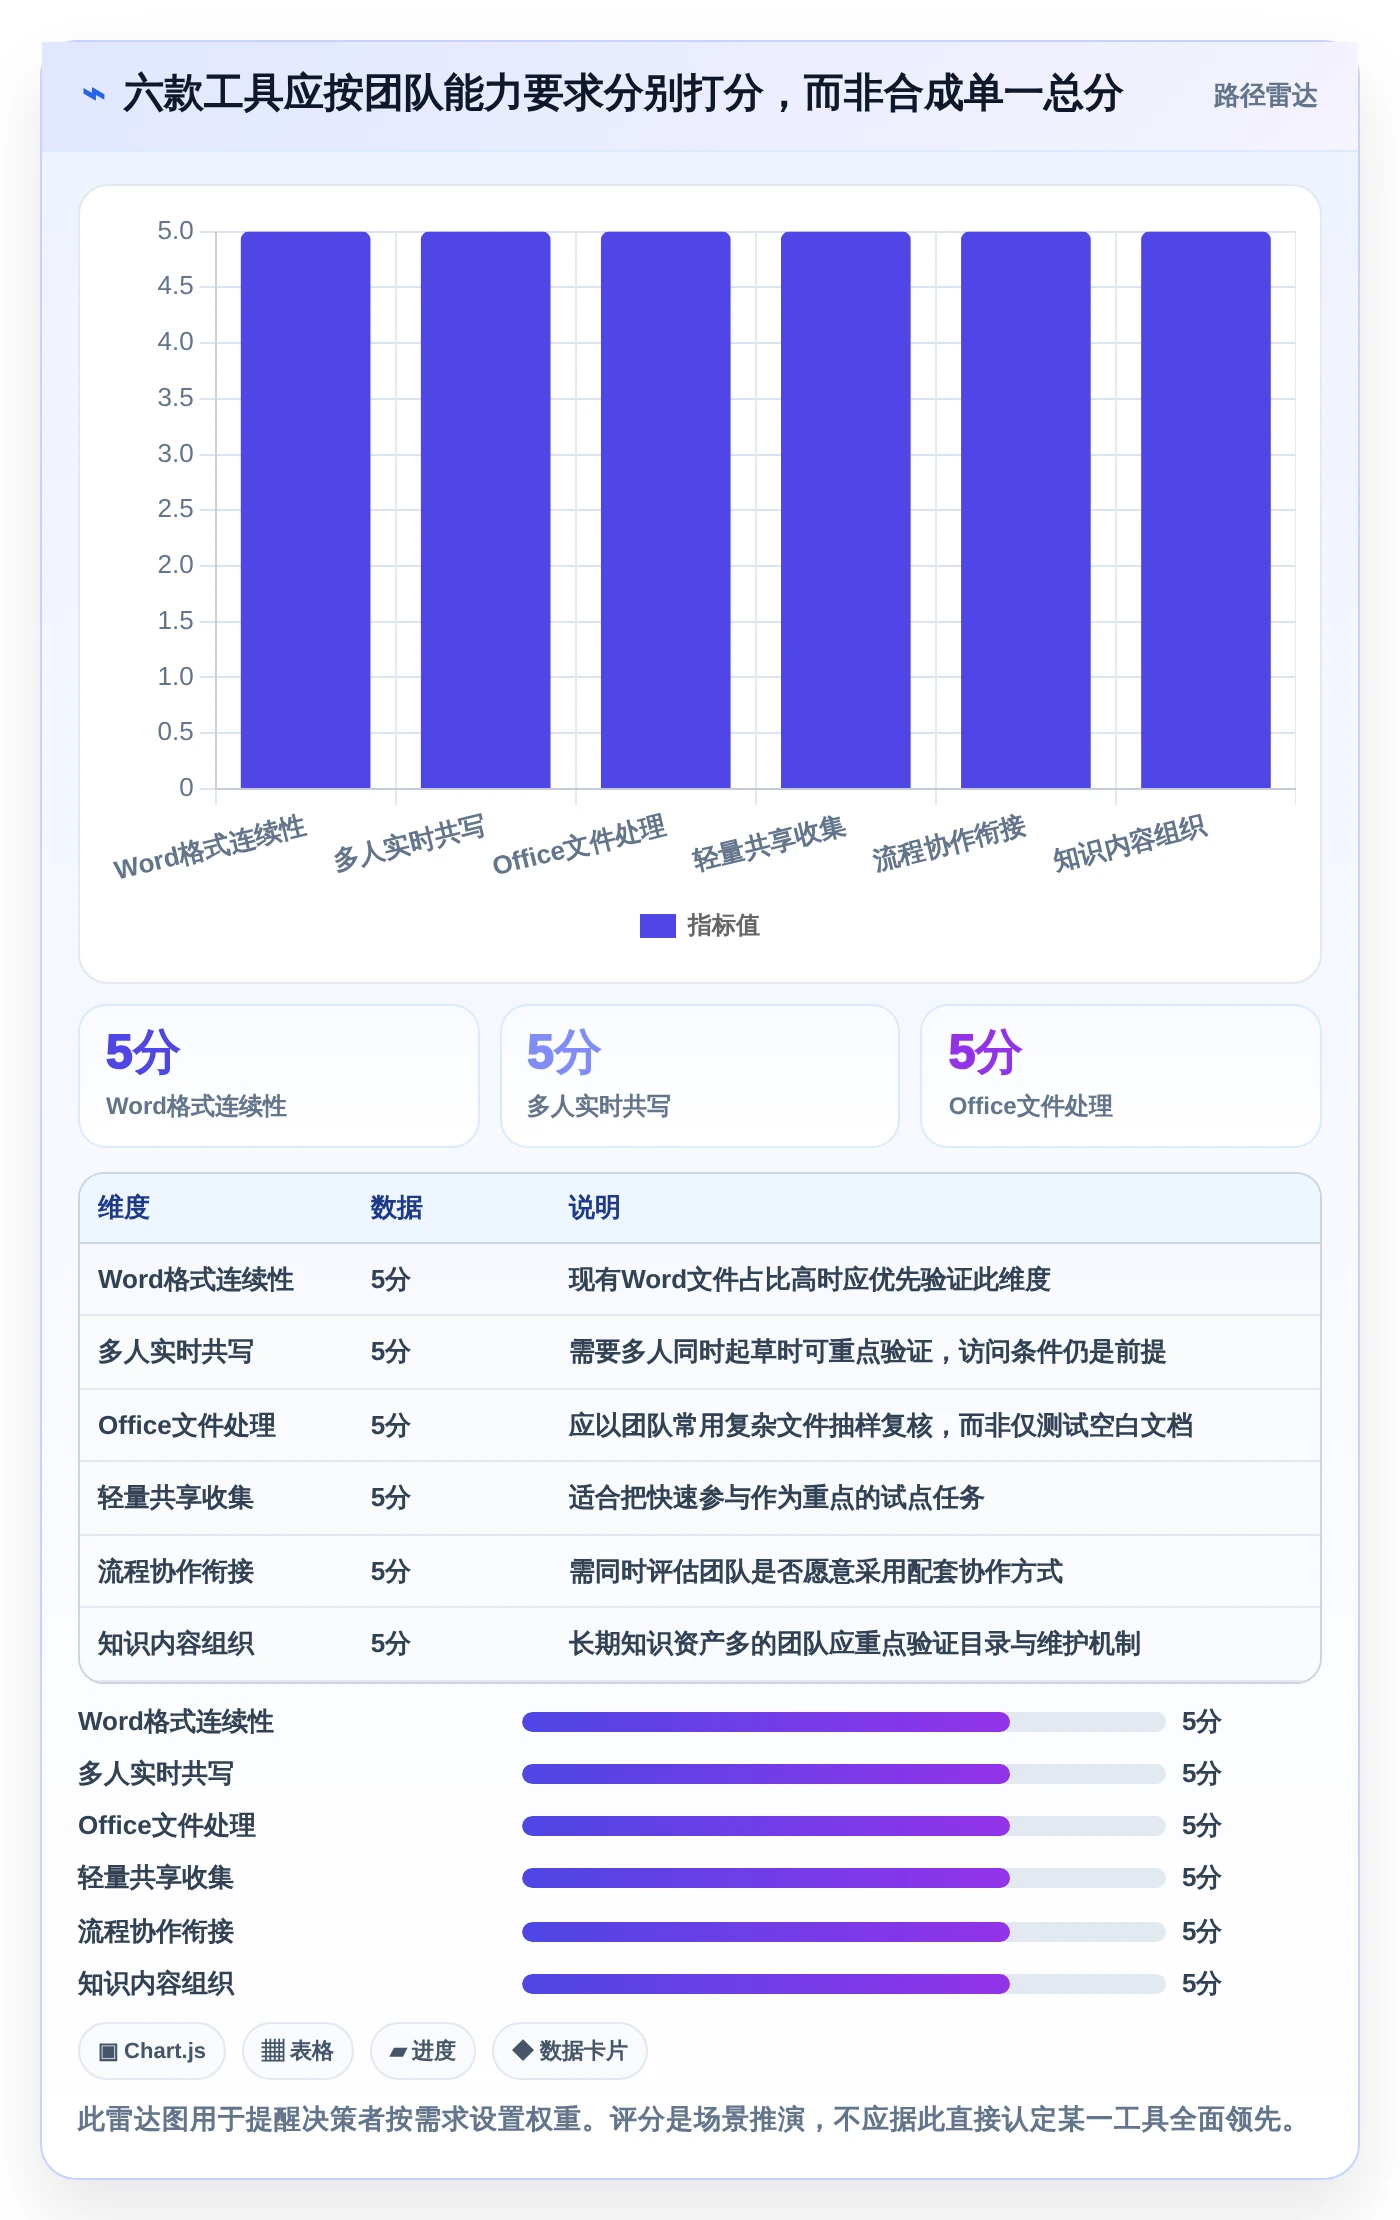Select the 知识内容组织 table row name
The image size is (1400, 2220).
coord(176,1644)
